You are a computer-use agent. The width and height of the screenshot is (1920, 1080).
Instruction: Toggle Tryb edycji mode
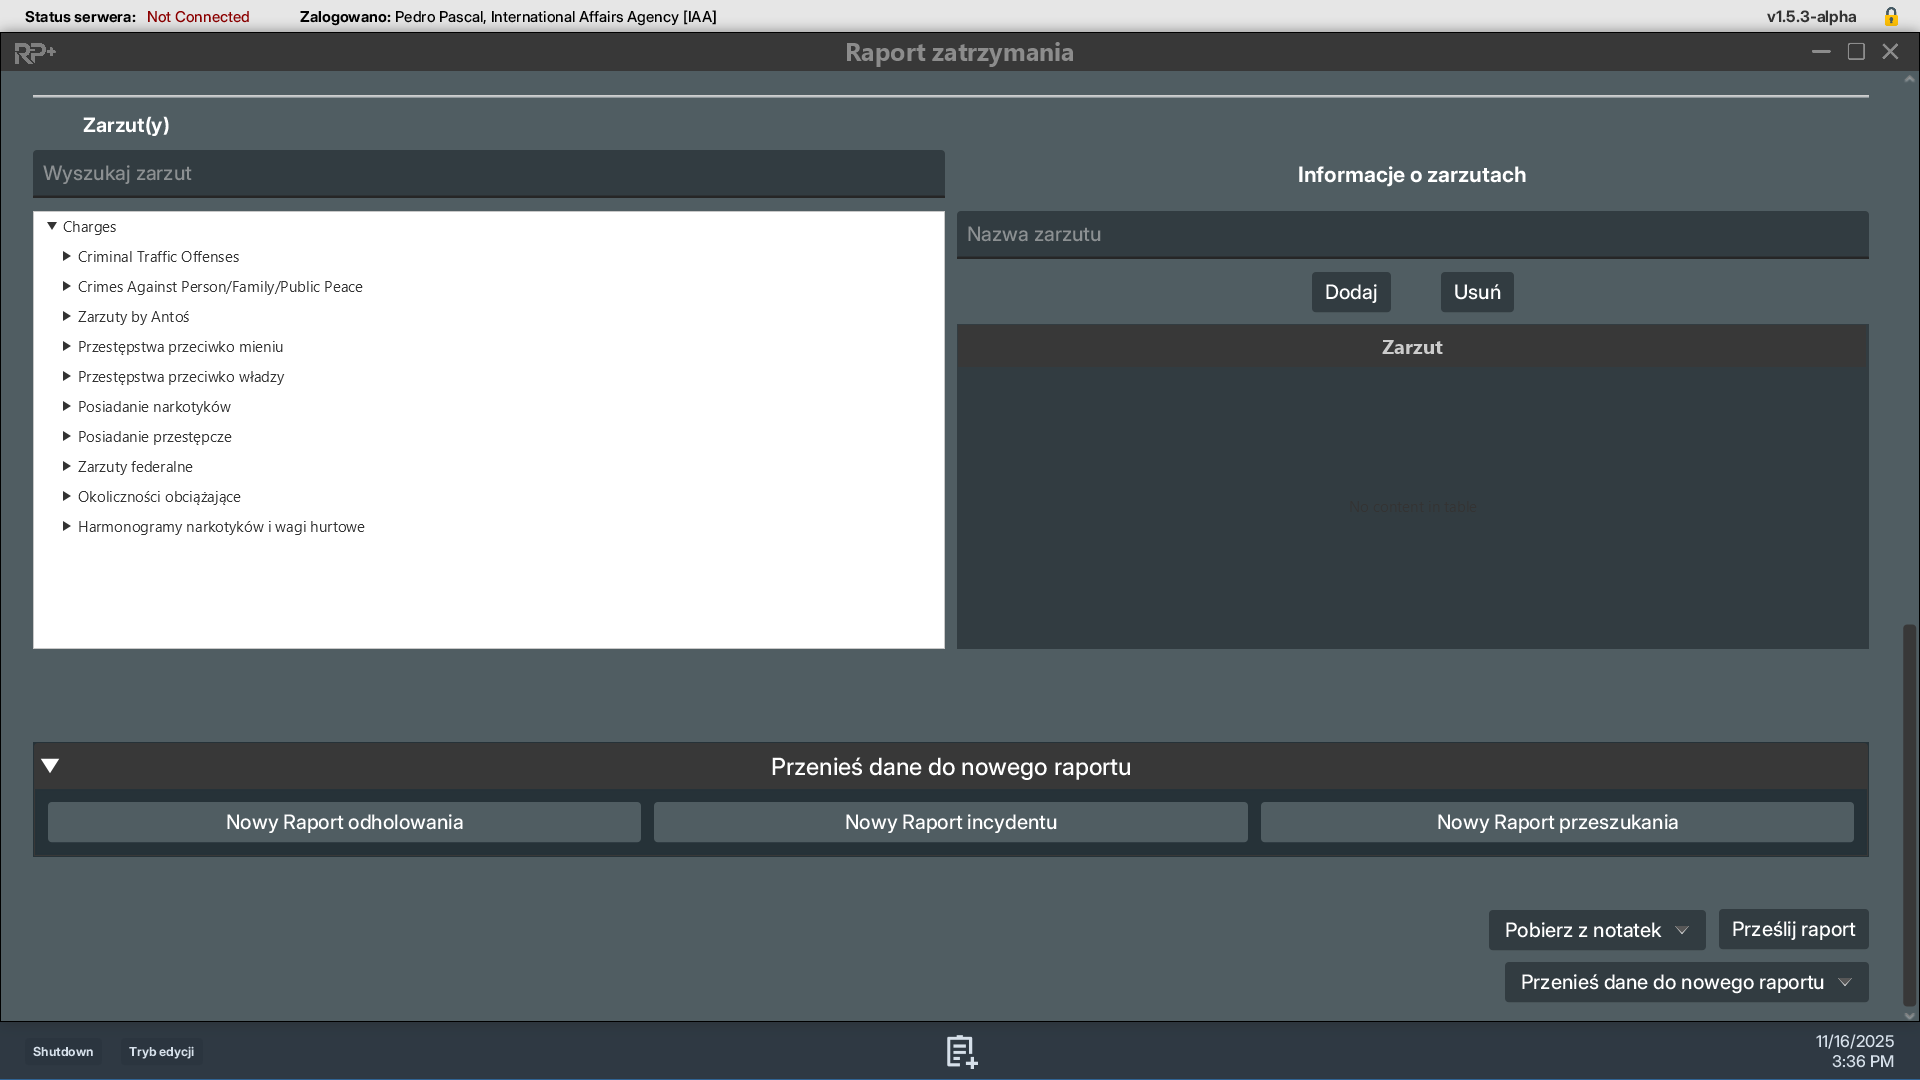click(161, 1051)
